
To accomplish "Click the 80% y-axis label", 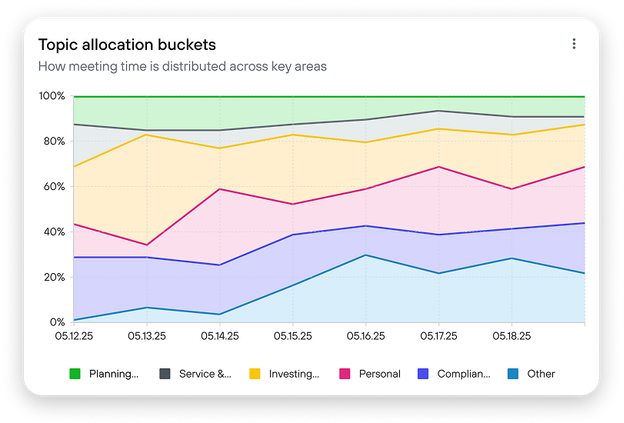I will pyautogui.click(x=55, y=141).
